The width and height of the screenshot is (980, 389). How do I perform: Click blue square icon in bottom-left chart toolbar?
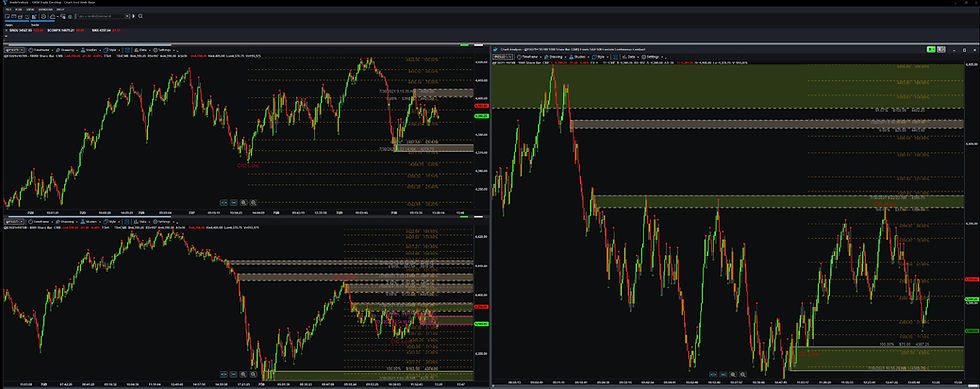click(128, 221)
